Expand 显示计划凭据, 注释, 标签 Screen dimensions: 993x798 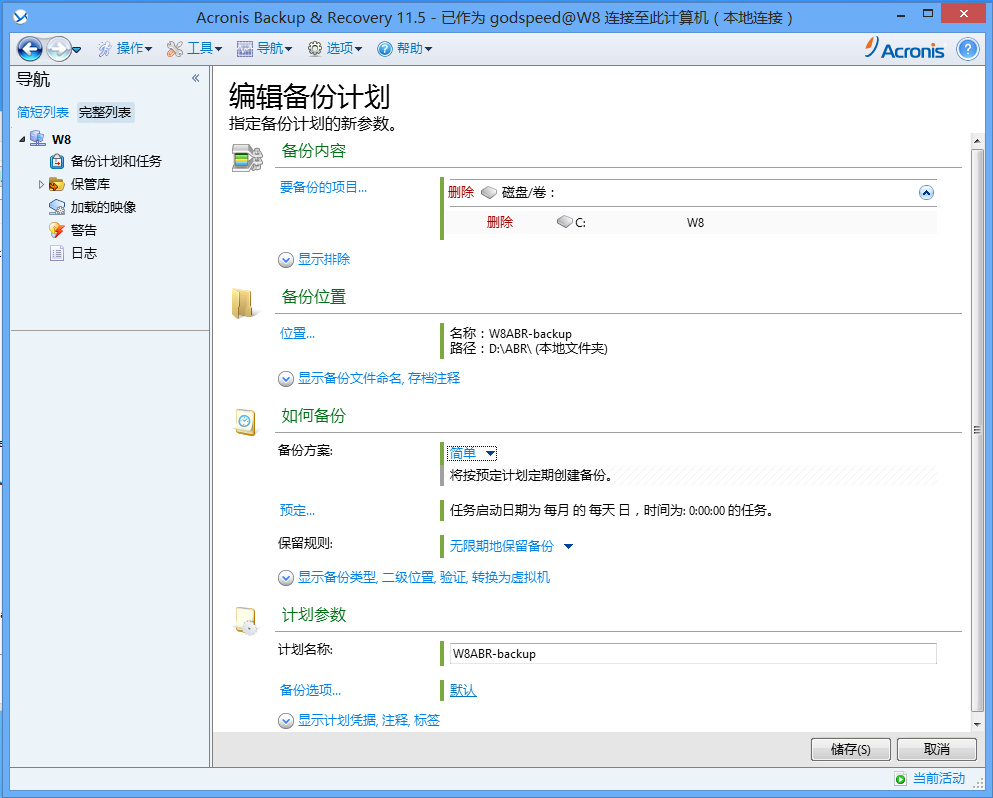point(359,720)
